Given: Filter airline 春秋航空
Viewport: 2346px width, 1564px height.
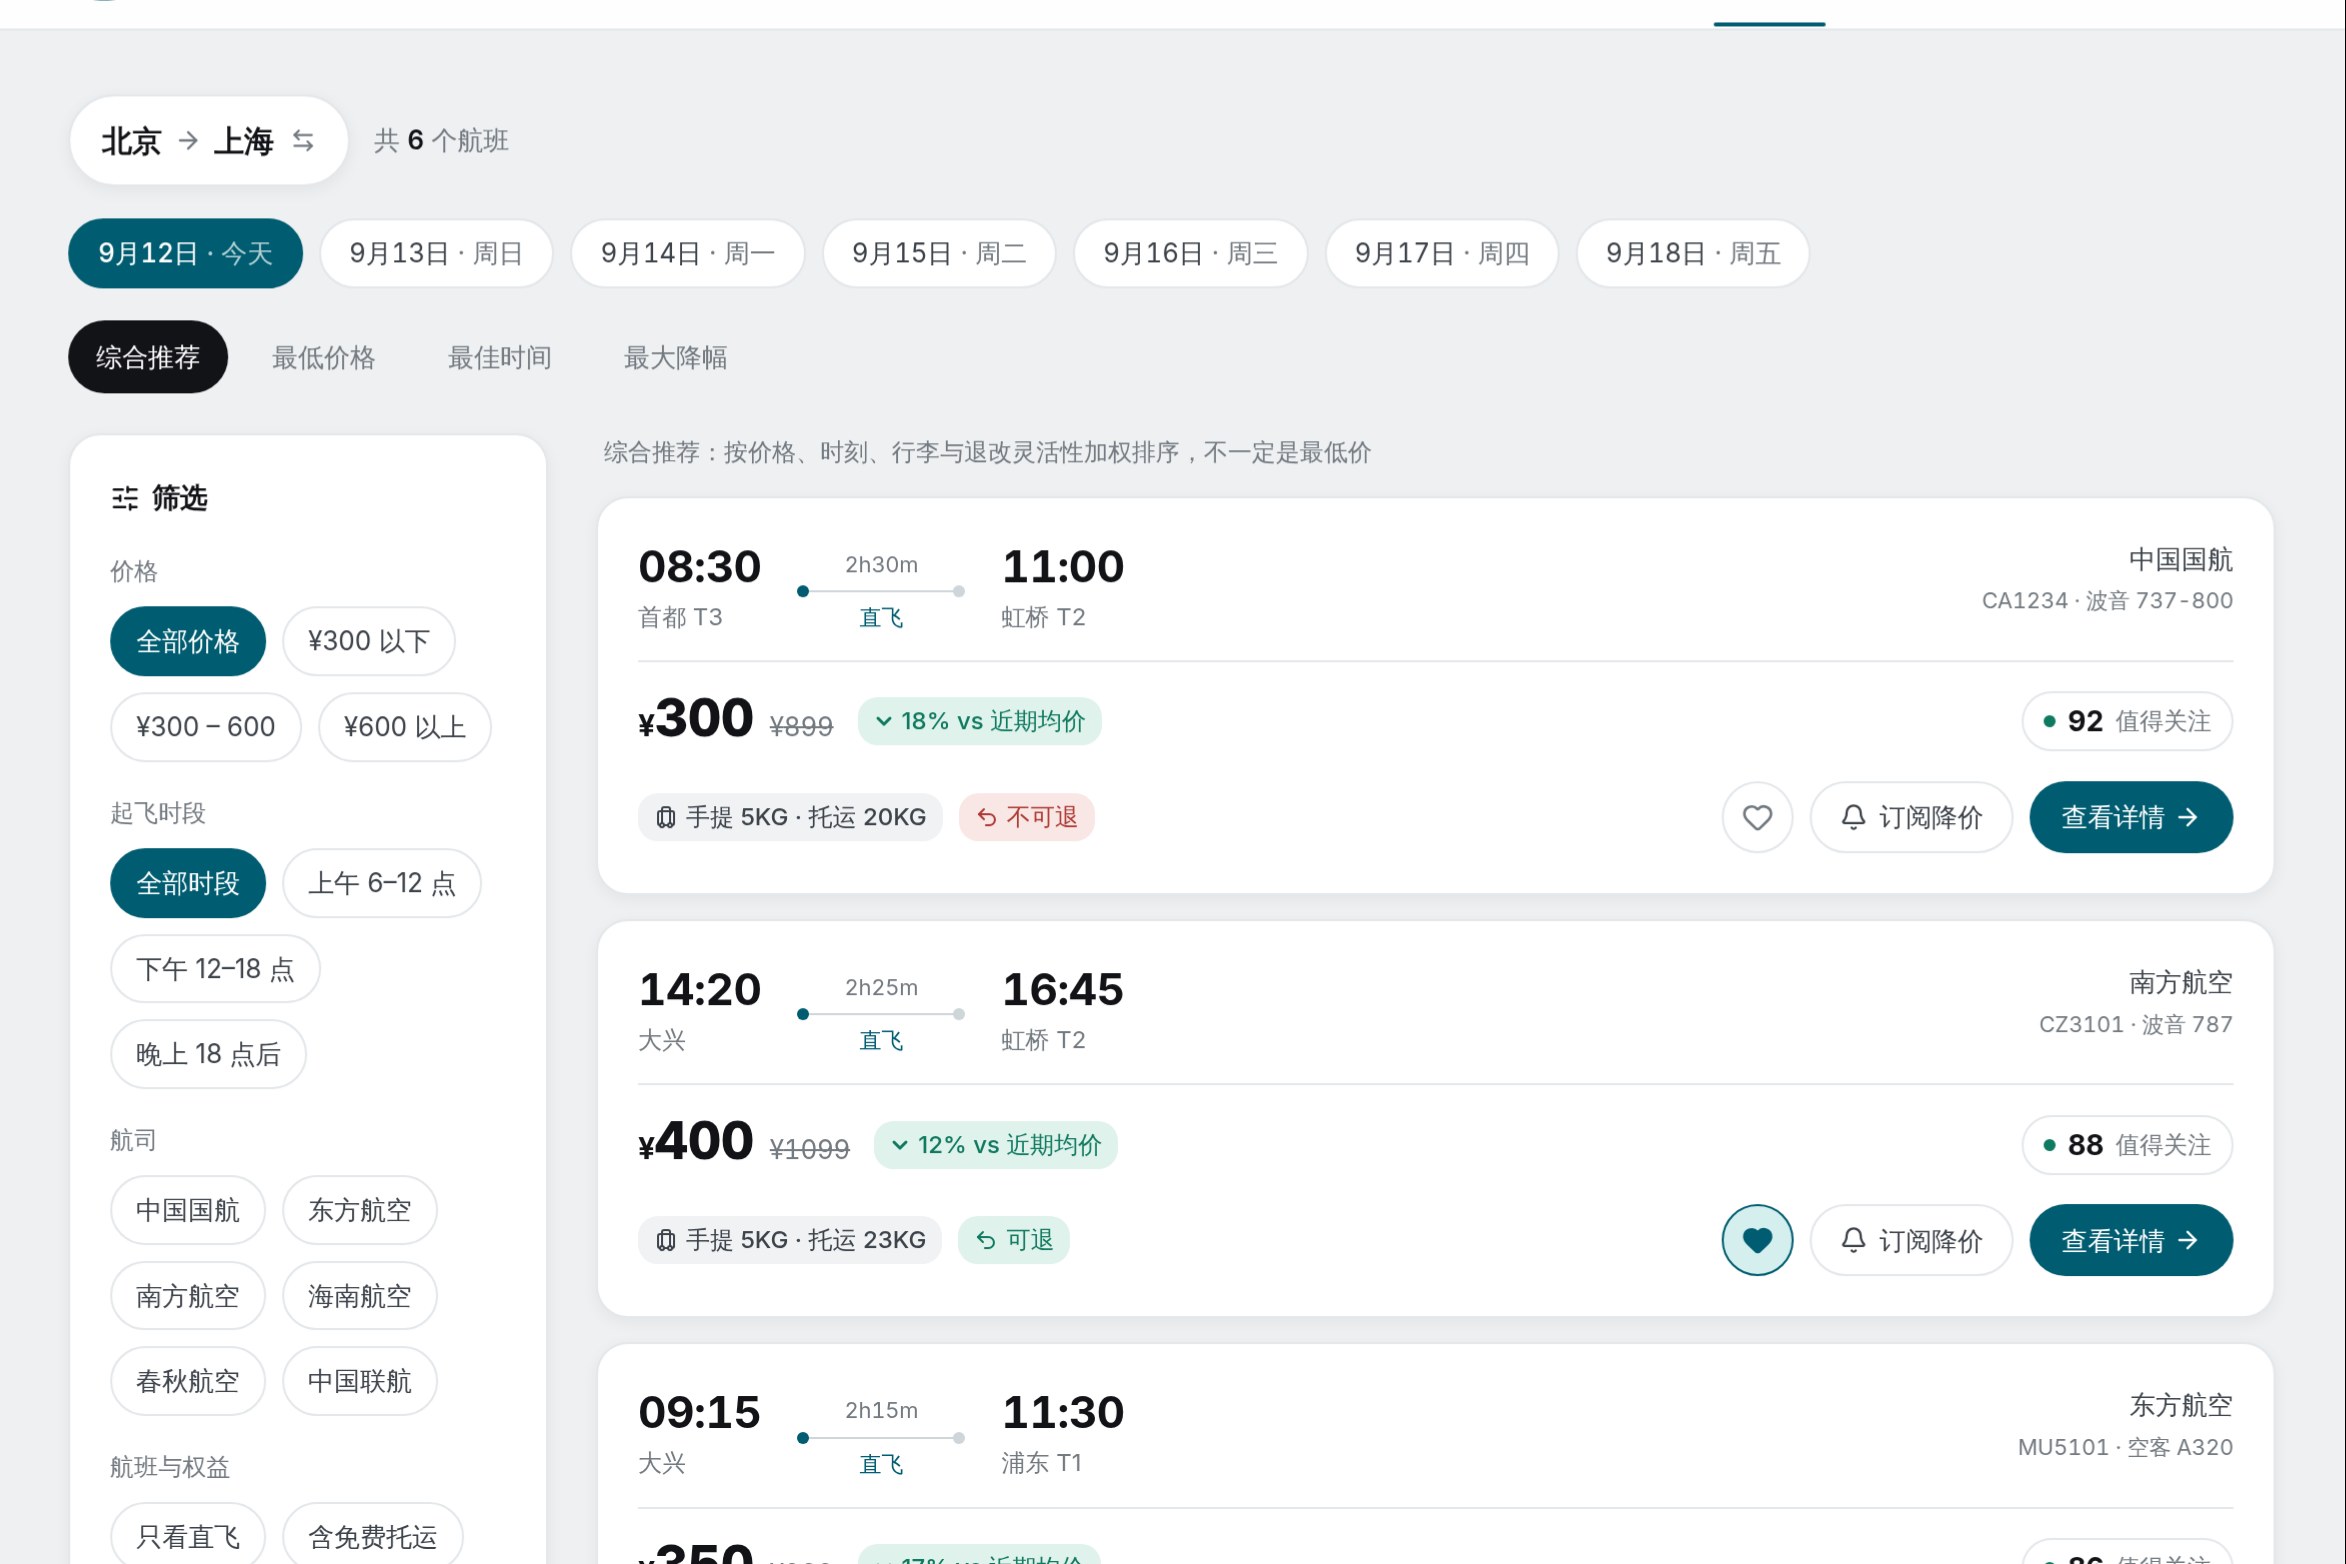Looking at the screenshot, I should pyautogui.click(x=188, y=1381).
